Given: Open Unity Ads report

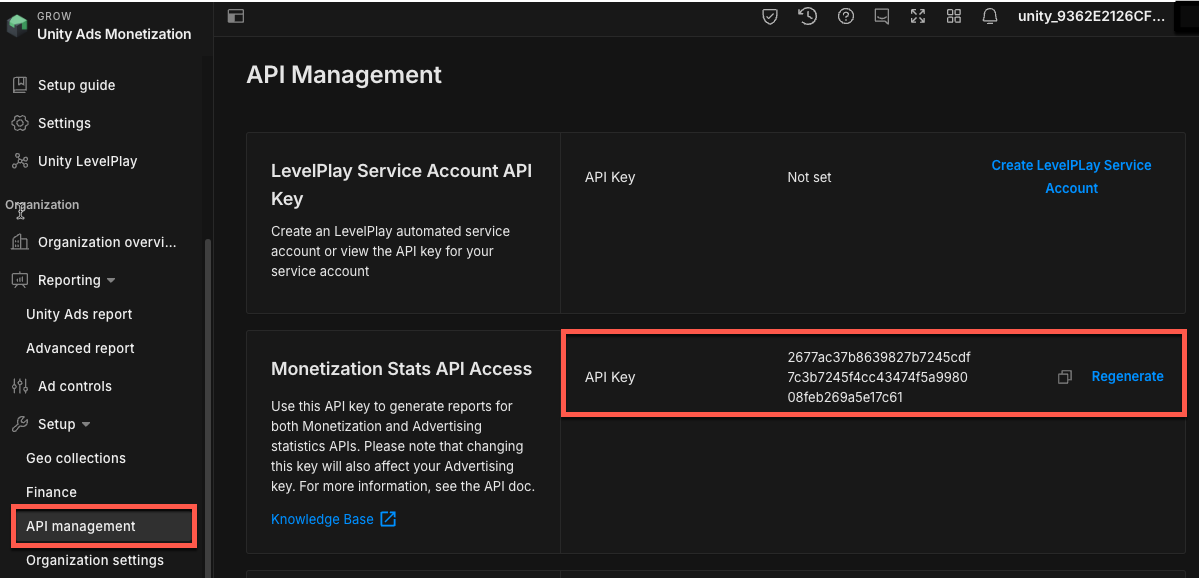Looking at the screenshot, I should [79, 314].
